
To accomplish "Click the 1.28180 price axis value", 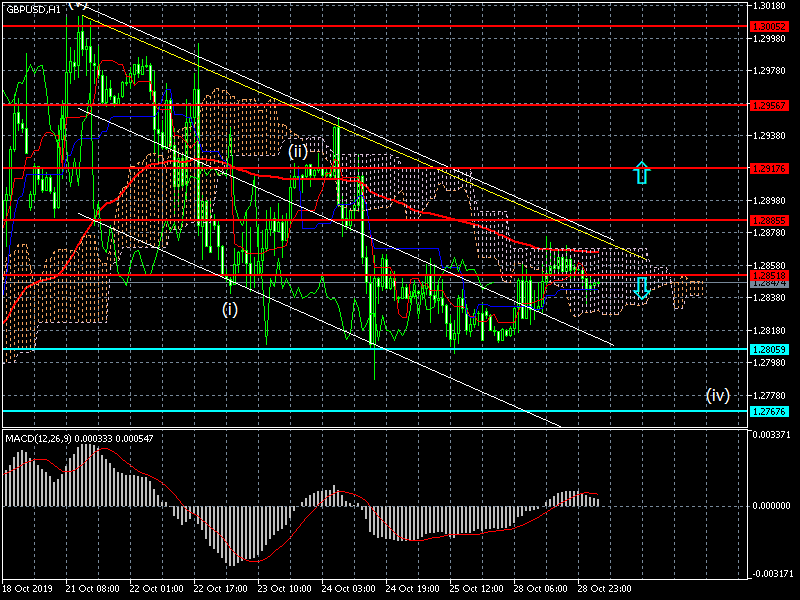I will coord(769,330).
